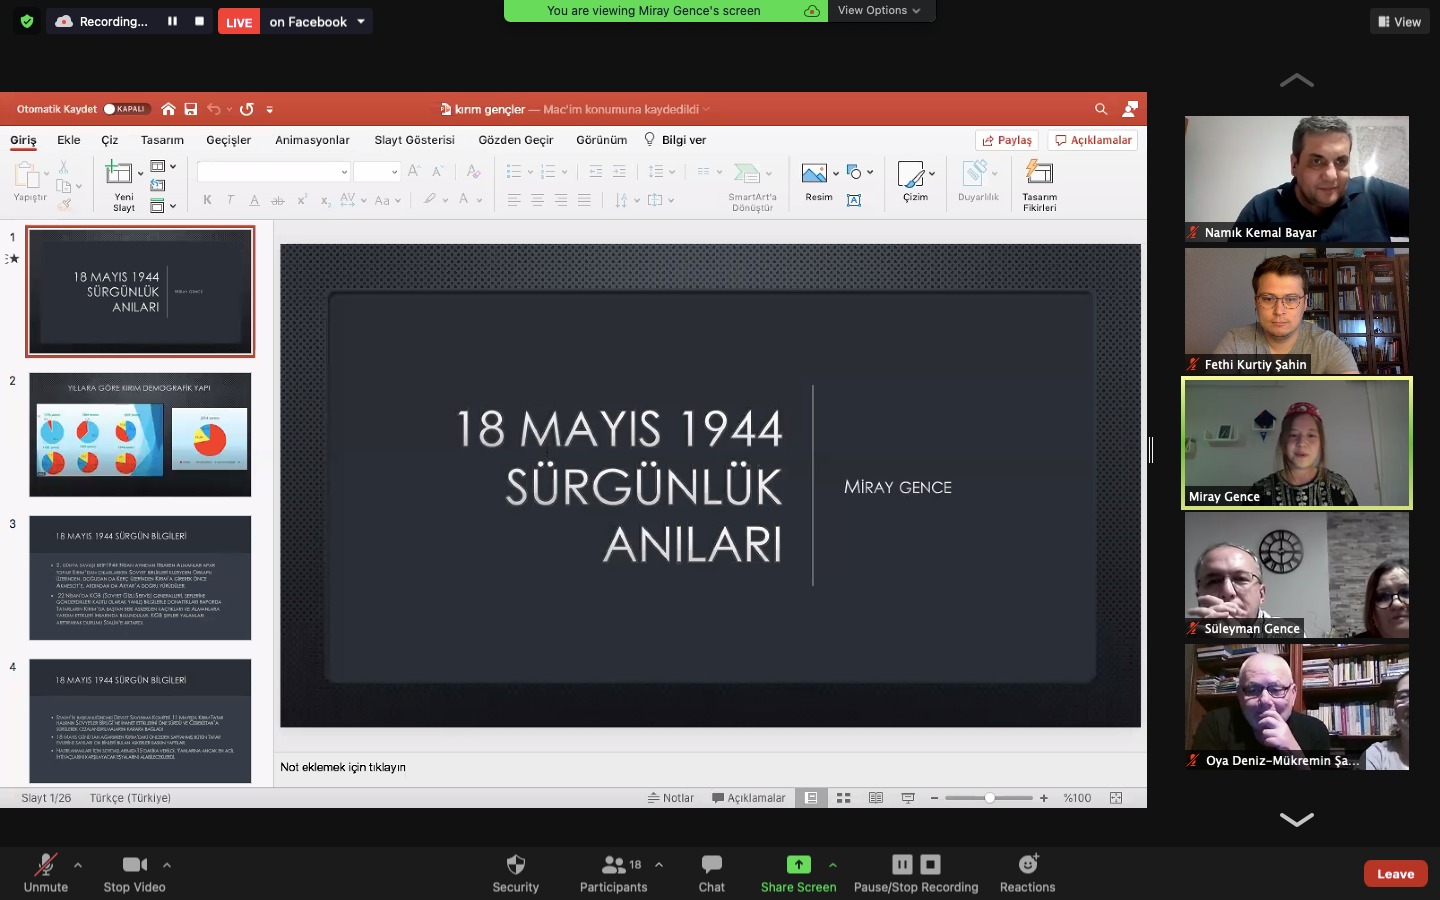Switch to reading view in status bar
The height and width of the screenshot is (900, 1440).
876,798
